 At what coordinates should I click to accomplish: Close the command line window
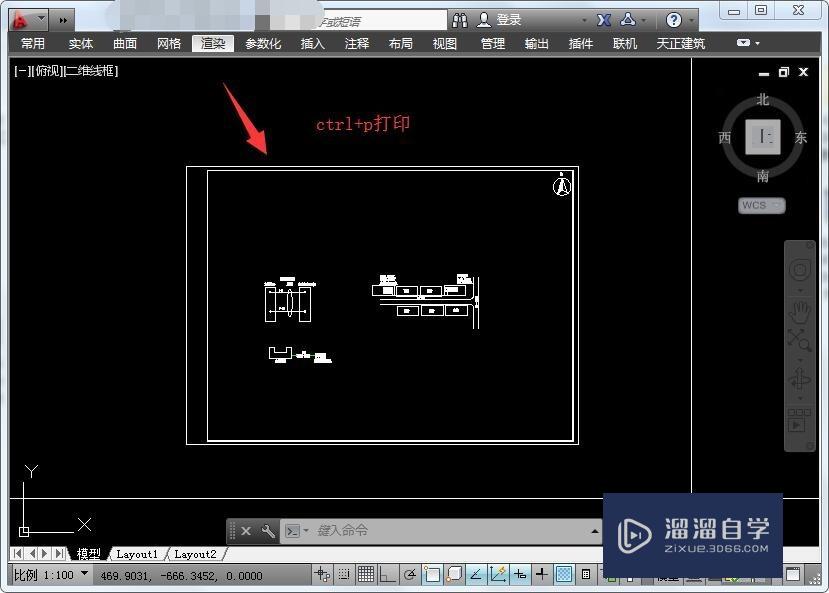246,531
